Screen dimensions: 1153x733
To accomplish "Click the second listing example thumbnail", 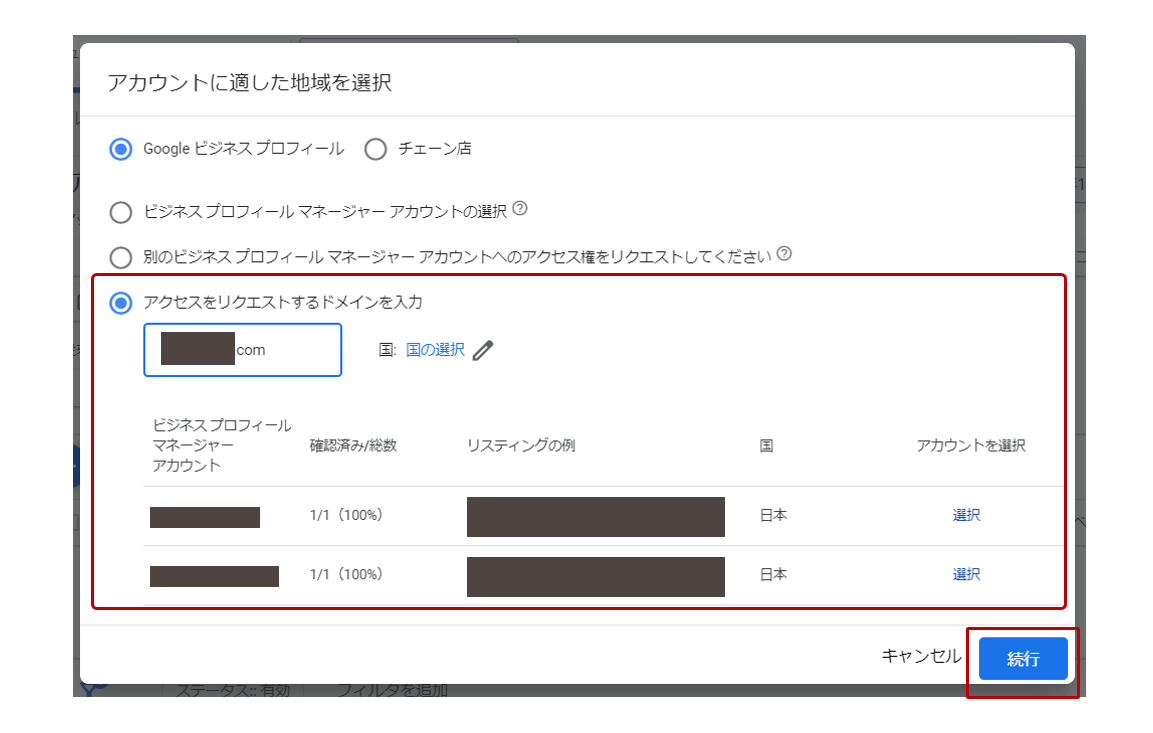I will [x=594, y=576].
